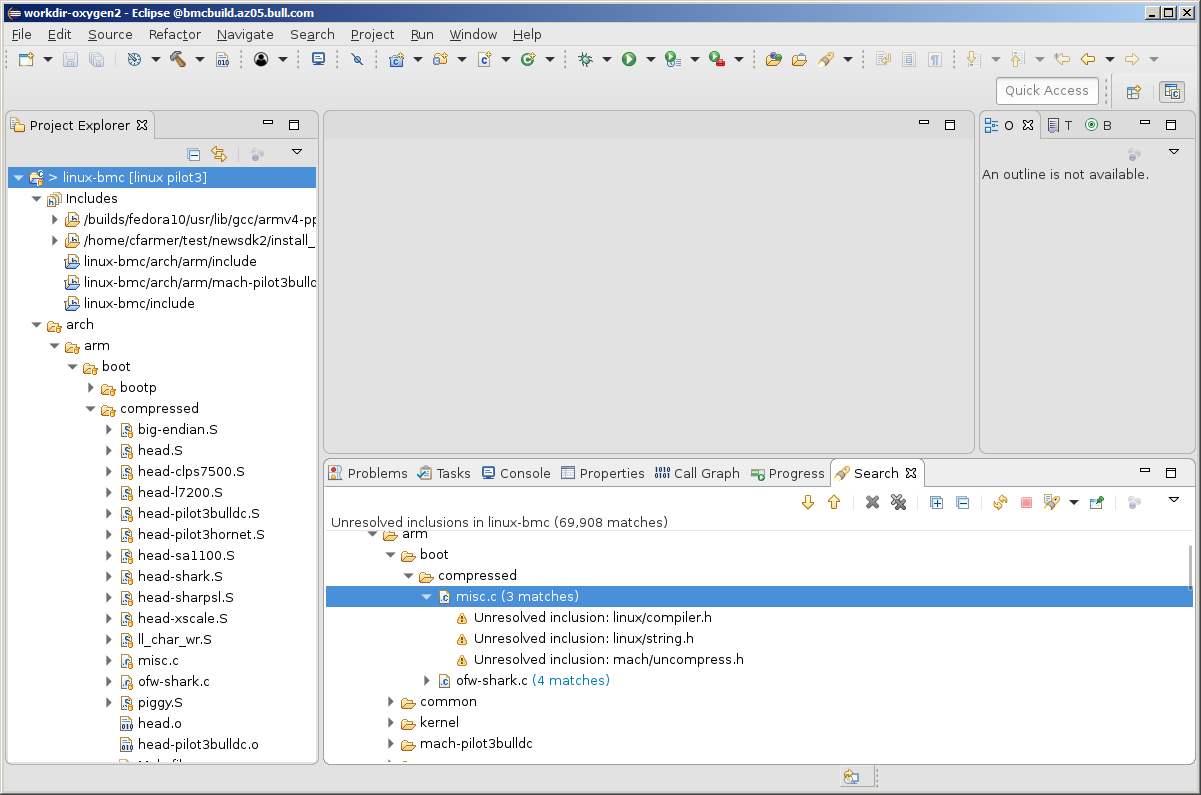Screen dimensions: 1201x795
Task: Click the Open Perspective icon
Action: click(x=1133, y=92)
